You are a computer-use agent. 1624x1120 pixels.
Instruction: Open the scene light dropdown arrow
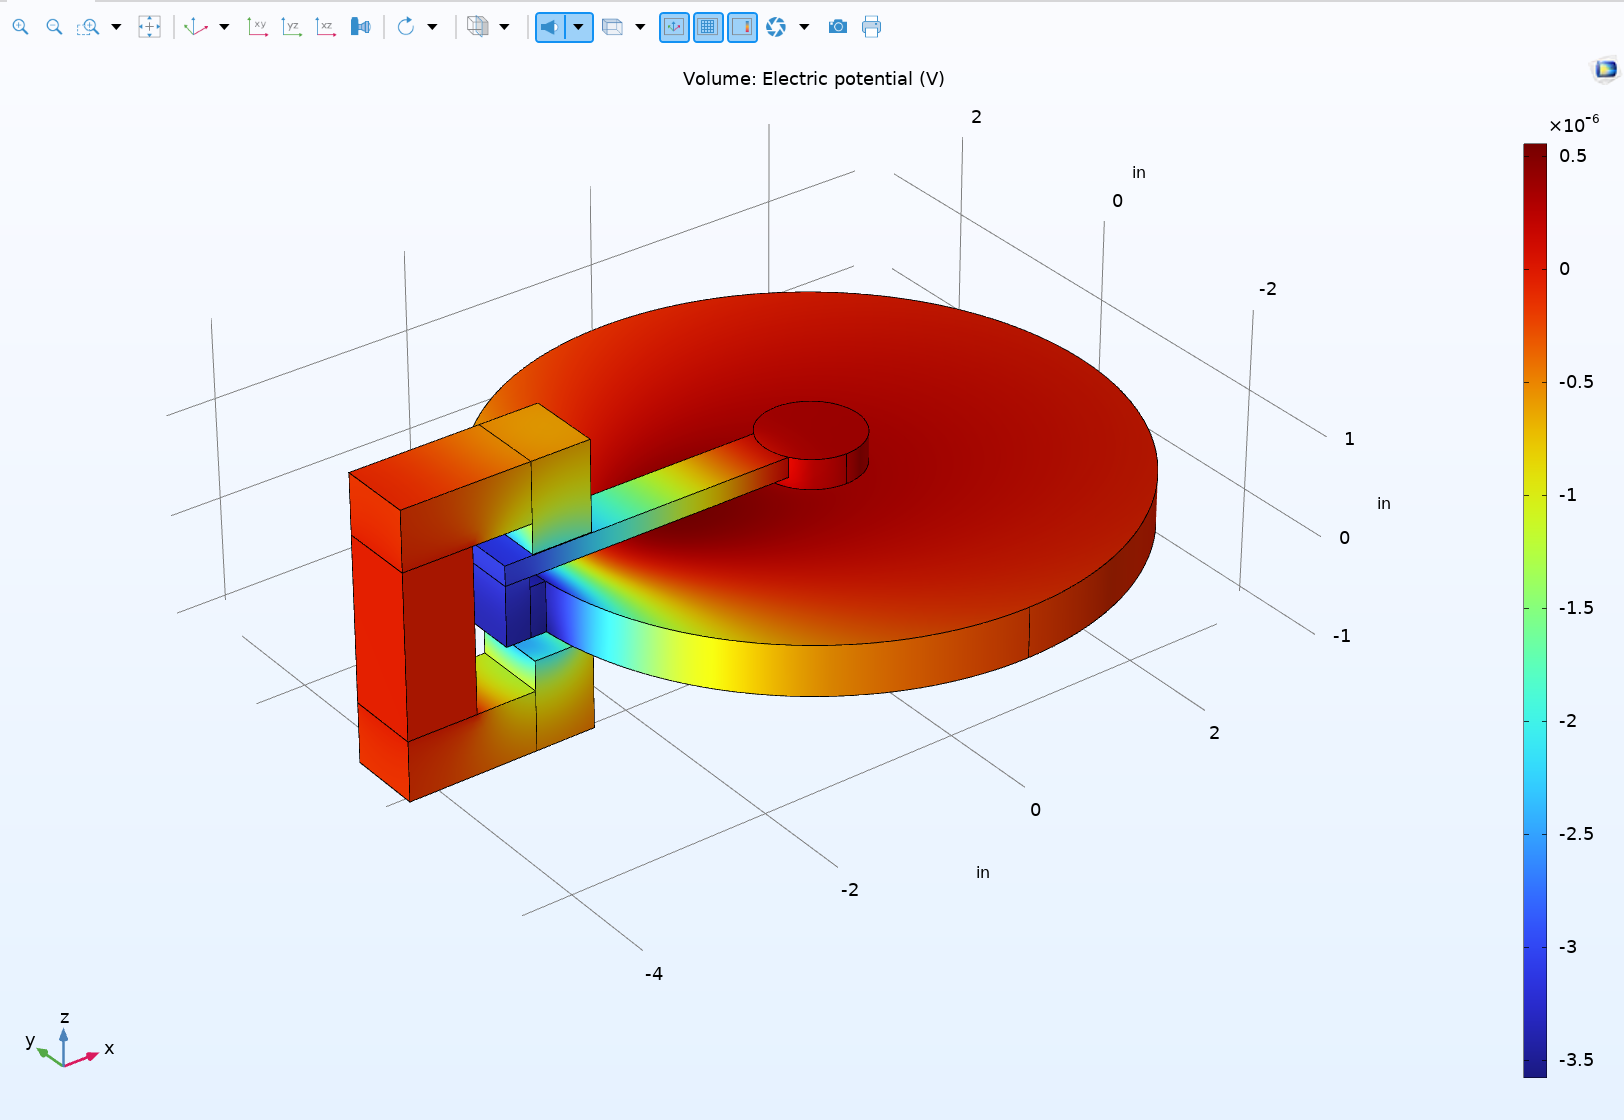[x=578, y=27]
